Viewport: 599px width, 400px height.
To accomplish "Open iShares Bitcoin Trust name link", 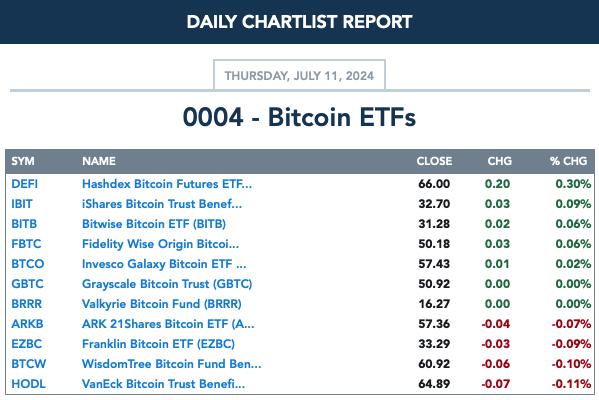I will (162, 204).
